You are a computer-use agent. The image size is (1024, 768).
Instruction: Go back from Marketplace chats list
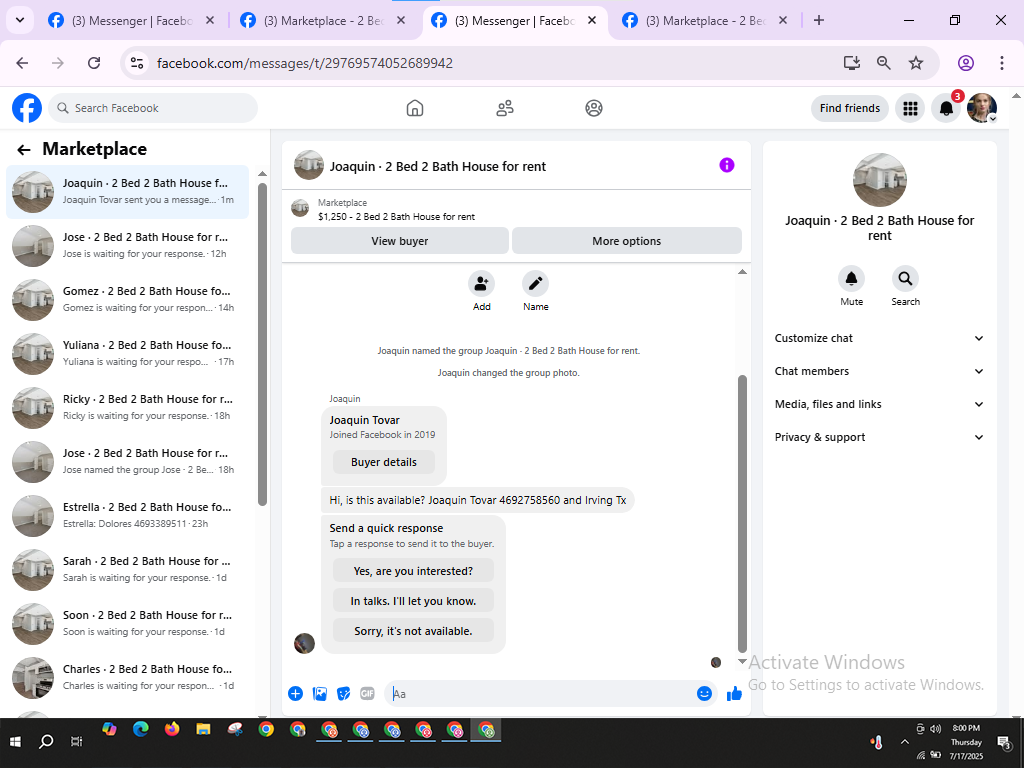(24, 150)
